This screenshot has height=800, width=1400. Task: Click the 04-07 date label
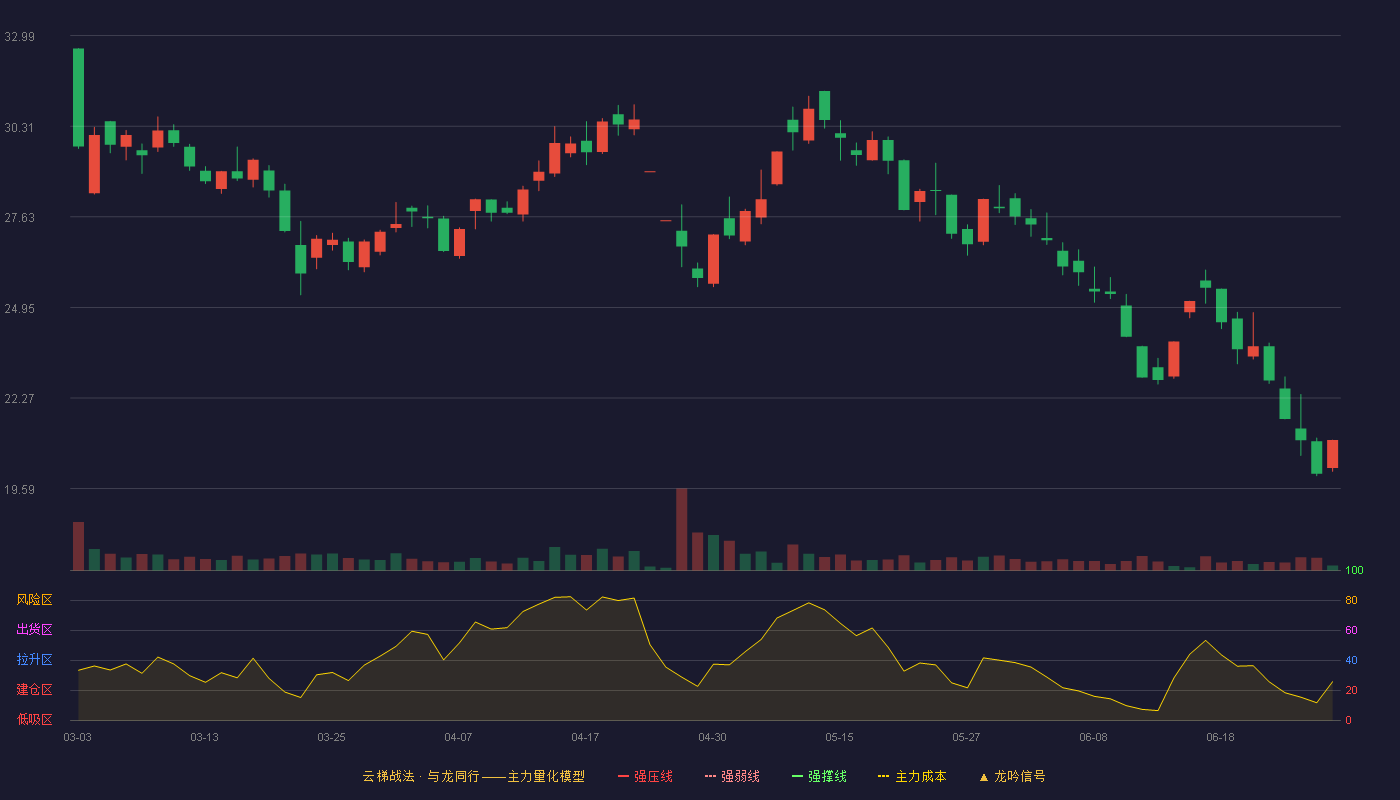[459, 737]
